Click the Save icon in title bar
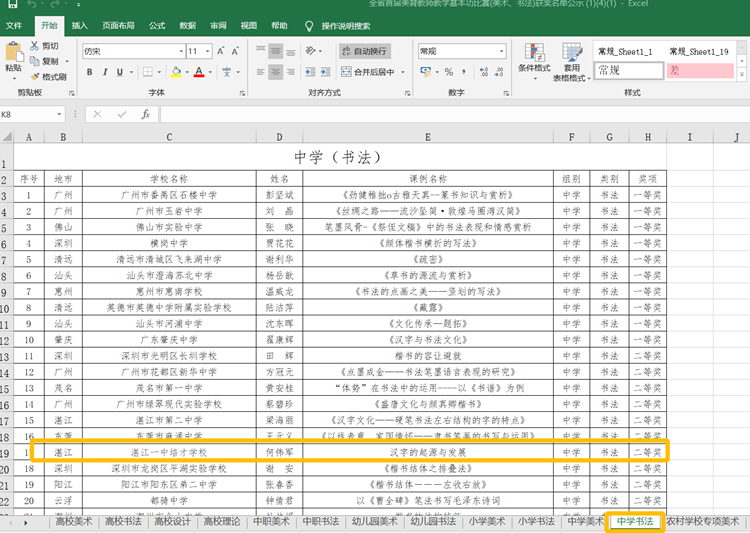Viewport: 750px width, 533px height. click(13, 4)
